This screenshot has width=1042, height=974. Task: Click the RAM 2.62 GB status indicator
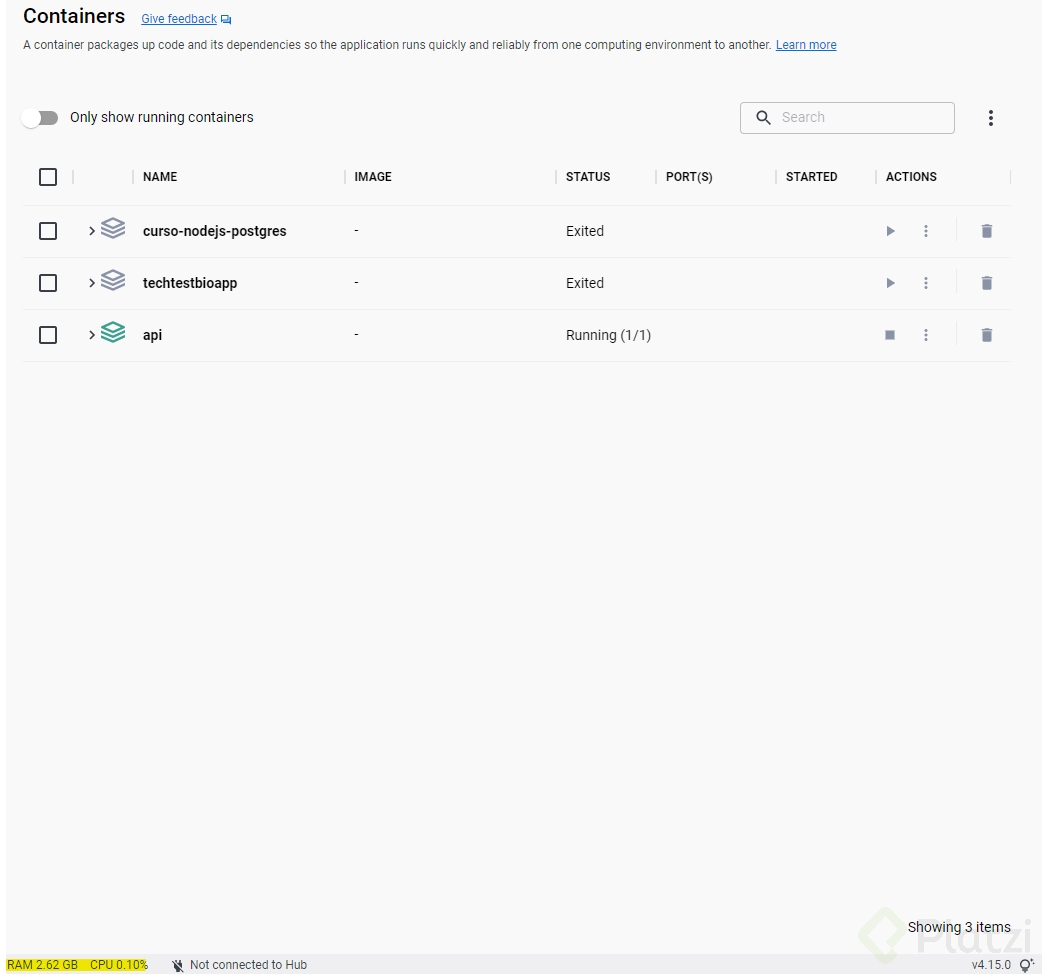[x=43, y=965]
